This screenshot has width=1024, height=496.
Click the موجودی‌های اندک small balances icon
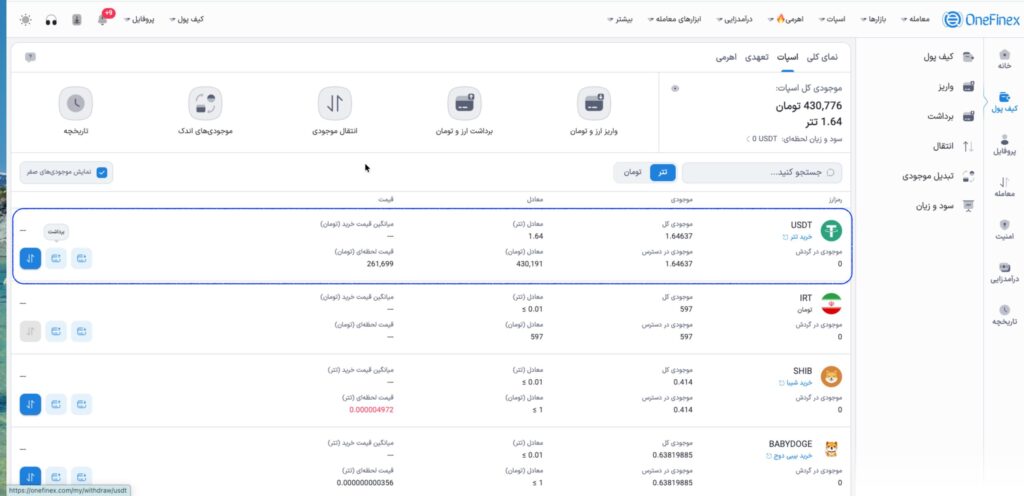205,103
